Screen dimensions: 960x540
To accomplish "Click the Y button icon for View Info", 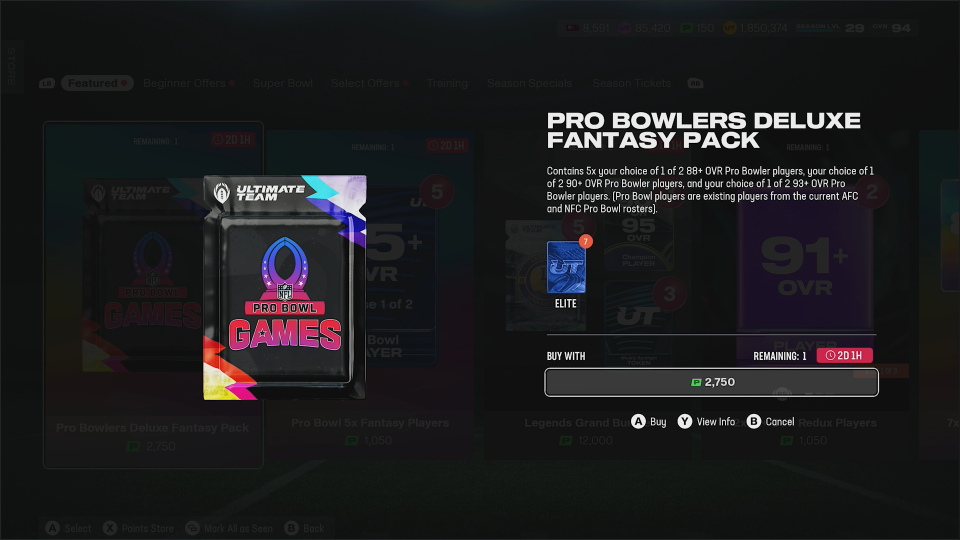I will (x=684, y=421).
